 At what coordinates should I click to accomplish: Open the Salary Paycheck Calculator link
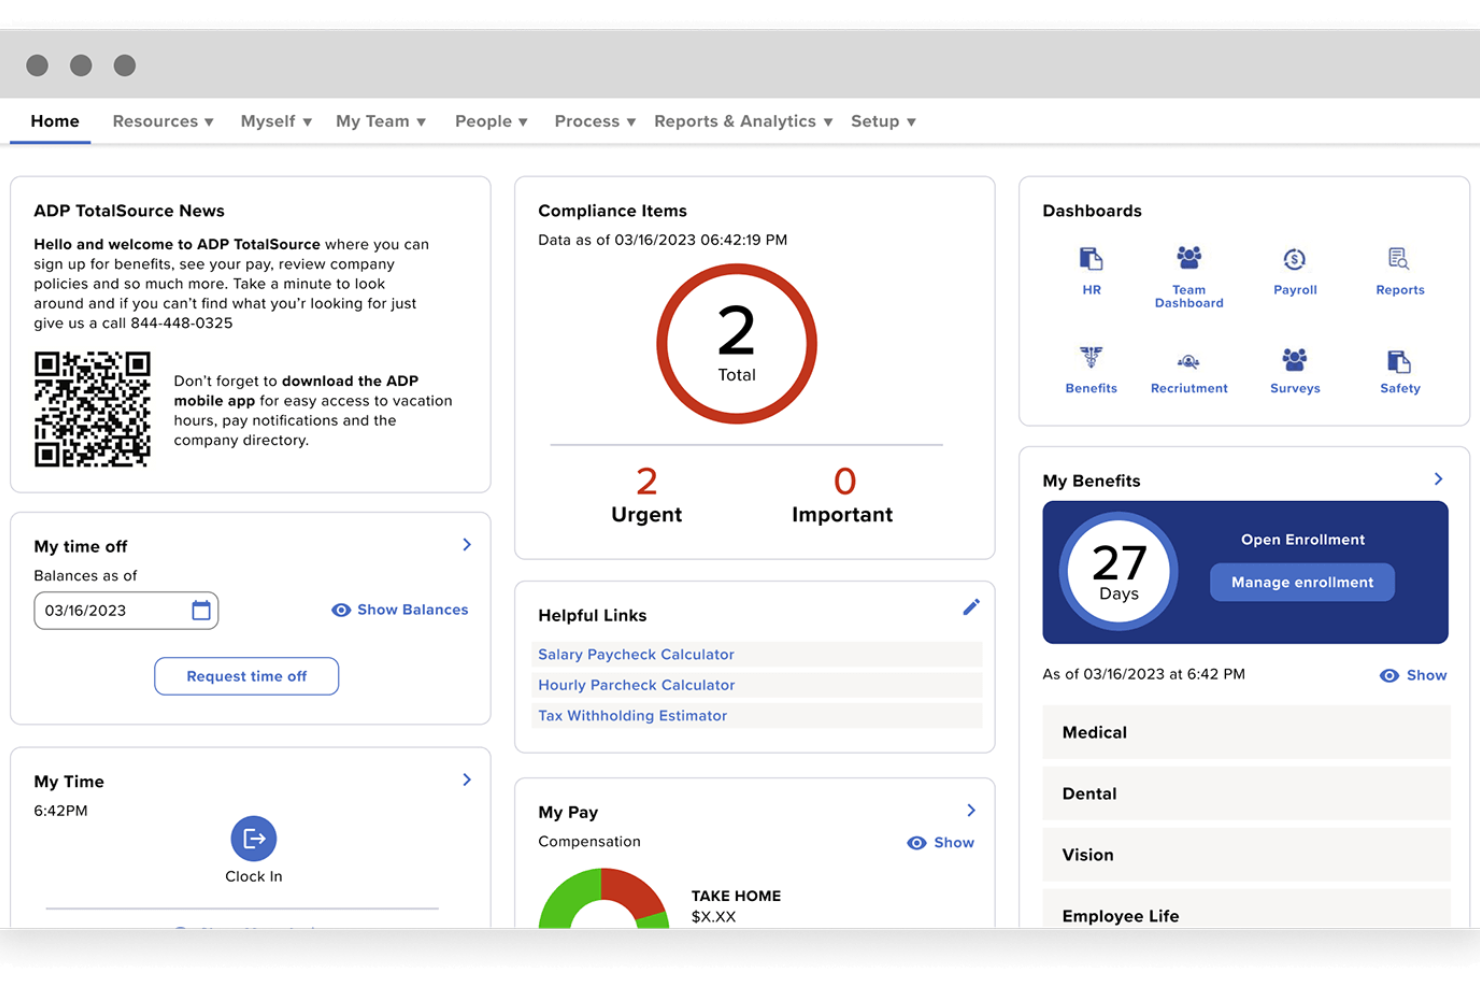point(636,654)
